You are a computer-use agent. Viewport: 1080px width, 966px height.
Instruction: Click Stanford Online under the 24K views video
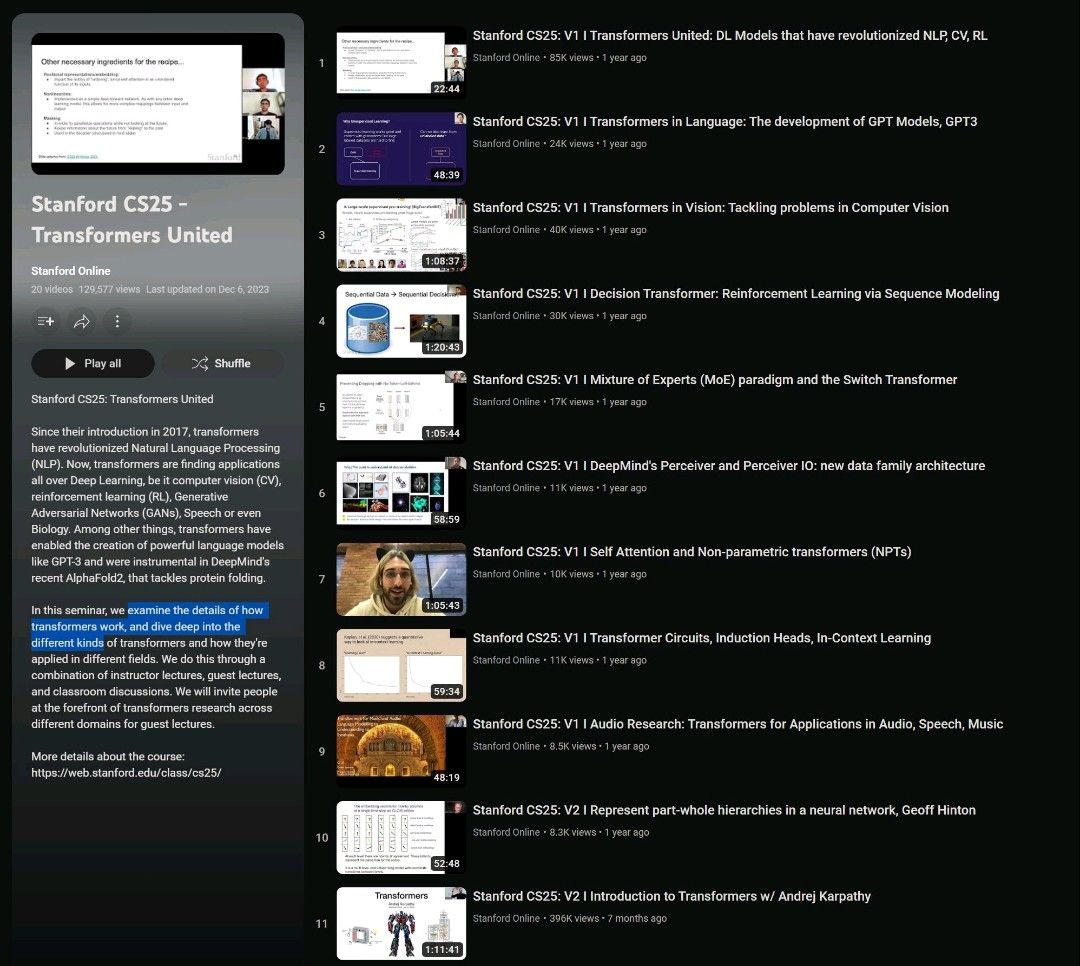[506, 144]
